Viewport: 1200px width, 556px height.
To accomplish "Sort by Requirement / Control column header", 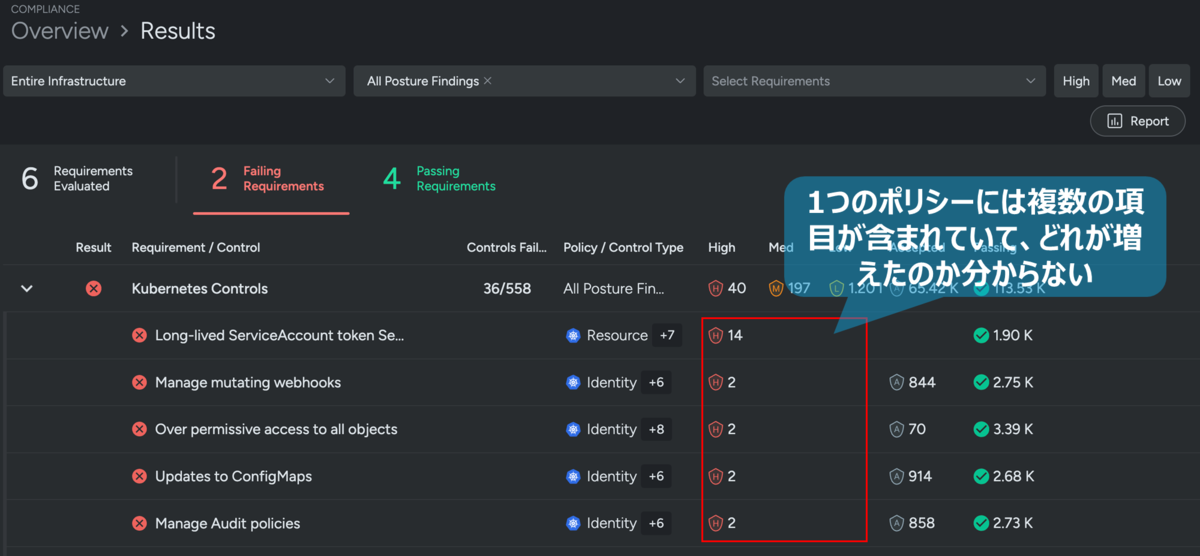I will pyautogui.click(x=196, y=248).
